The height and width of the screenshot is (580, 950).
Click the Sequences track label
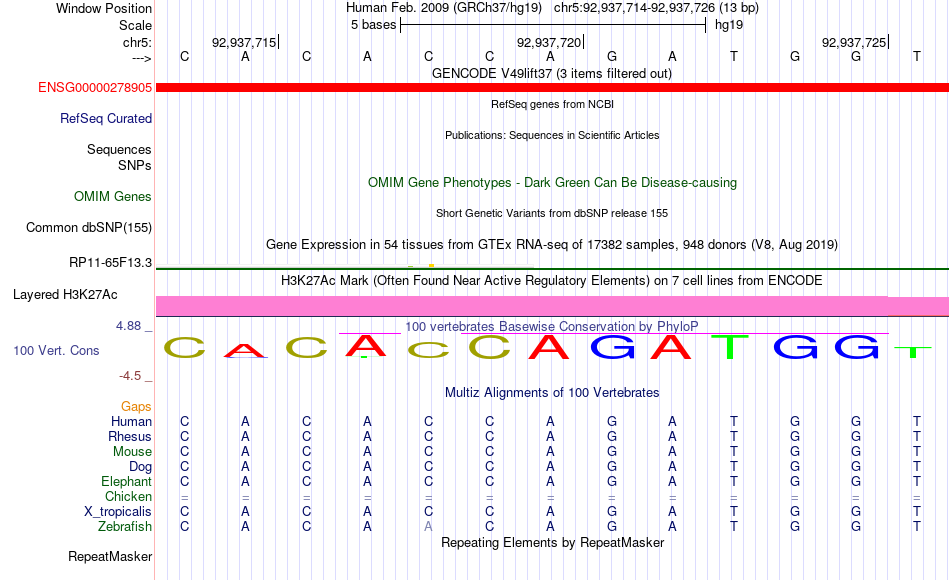point(119,149)
